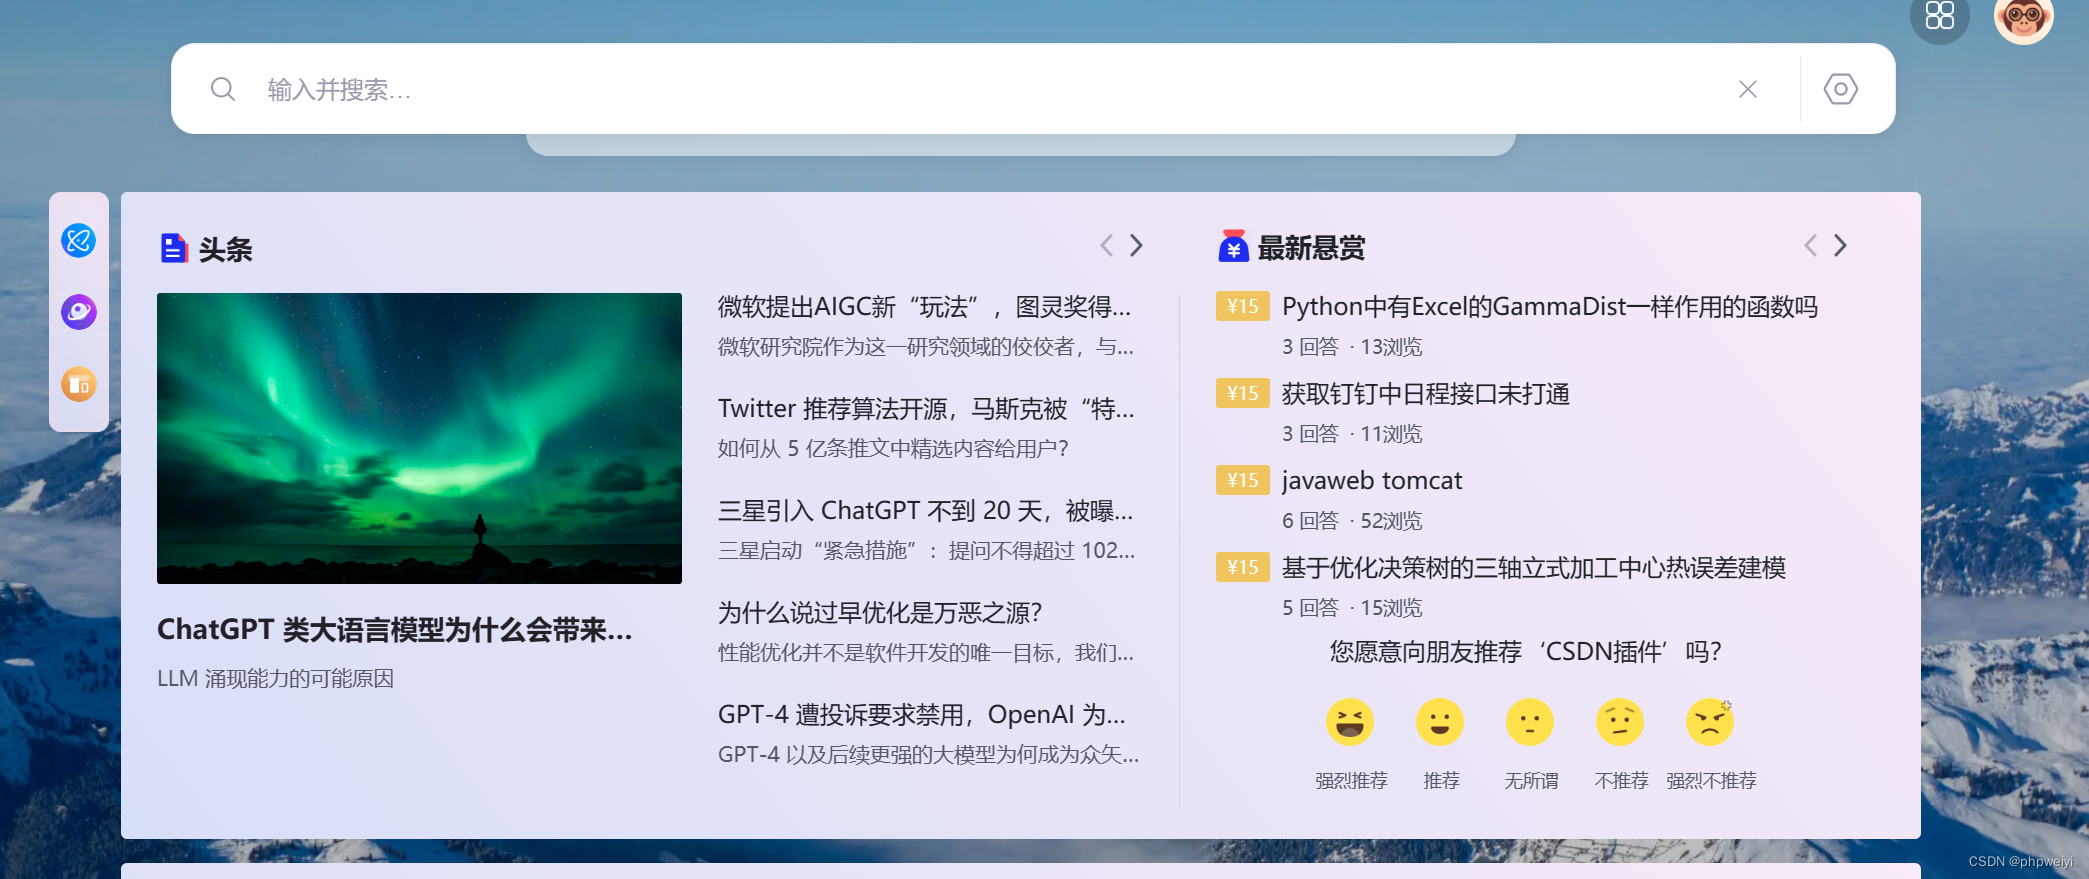Click 3 回答 · 13浏览 stats
The image size is (2089, 879).
pos(1352,347)
